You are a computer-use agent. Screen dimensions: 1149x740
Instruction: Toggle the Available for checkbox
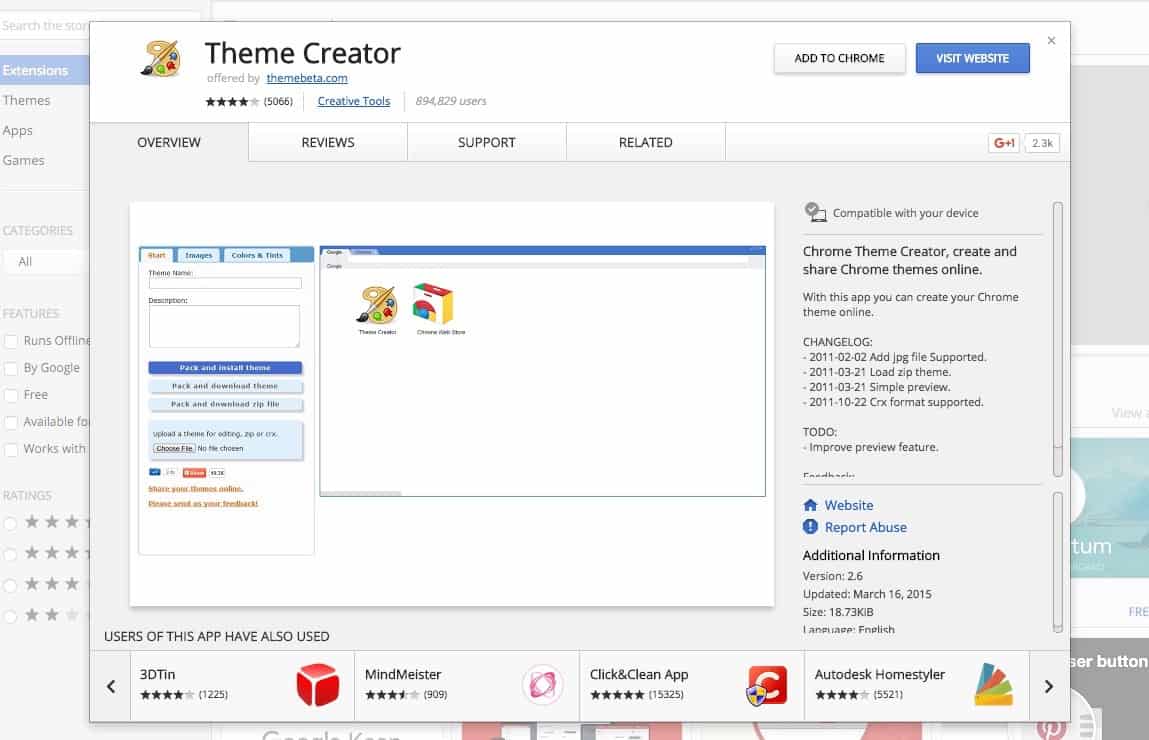[11, 422]
